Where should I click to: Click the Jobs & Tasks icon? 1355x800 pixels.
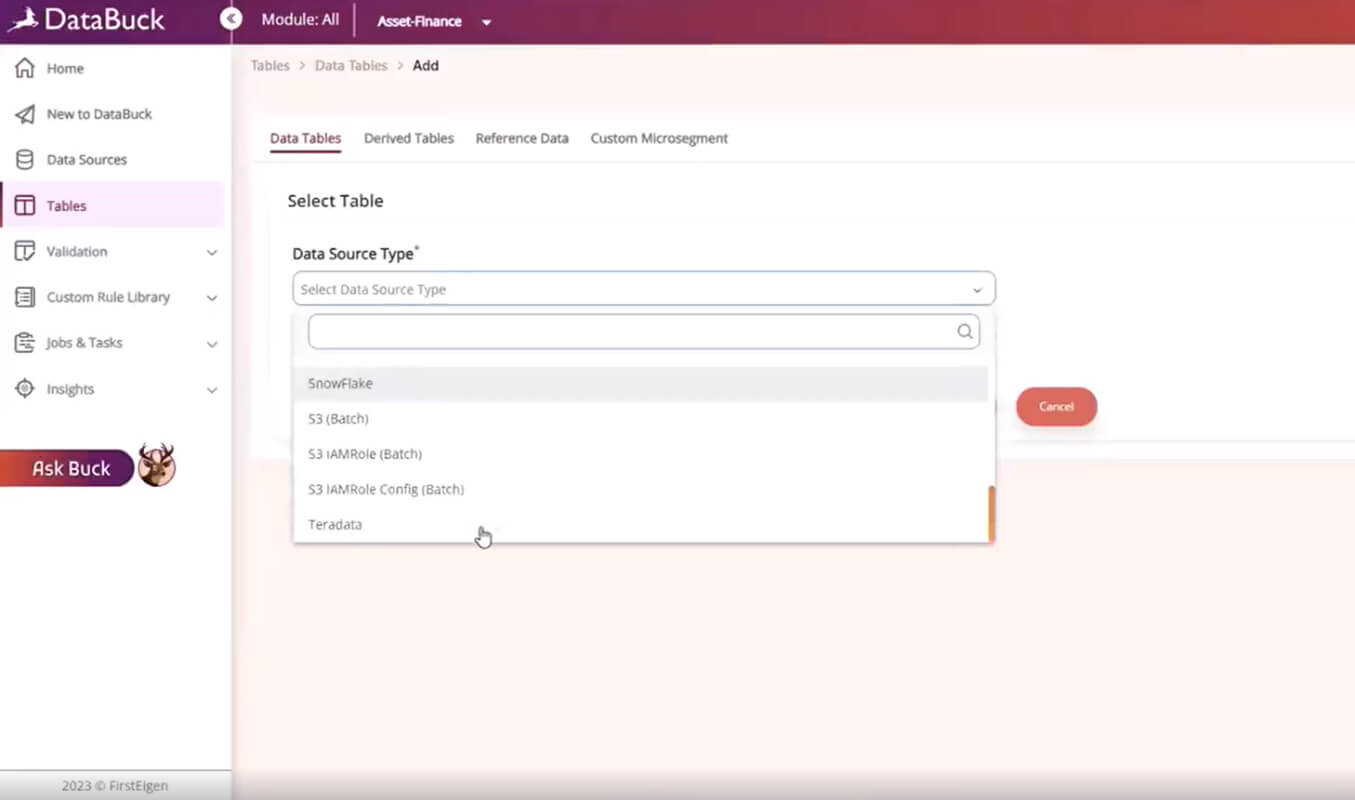(25, 343)
